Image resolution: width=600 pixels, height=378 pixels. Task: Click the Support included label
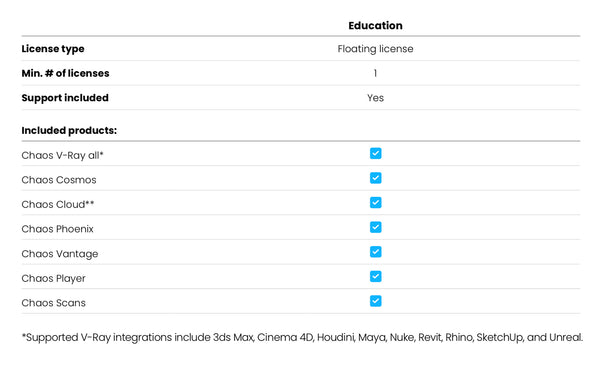pos(65,98)
